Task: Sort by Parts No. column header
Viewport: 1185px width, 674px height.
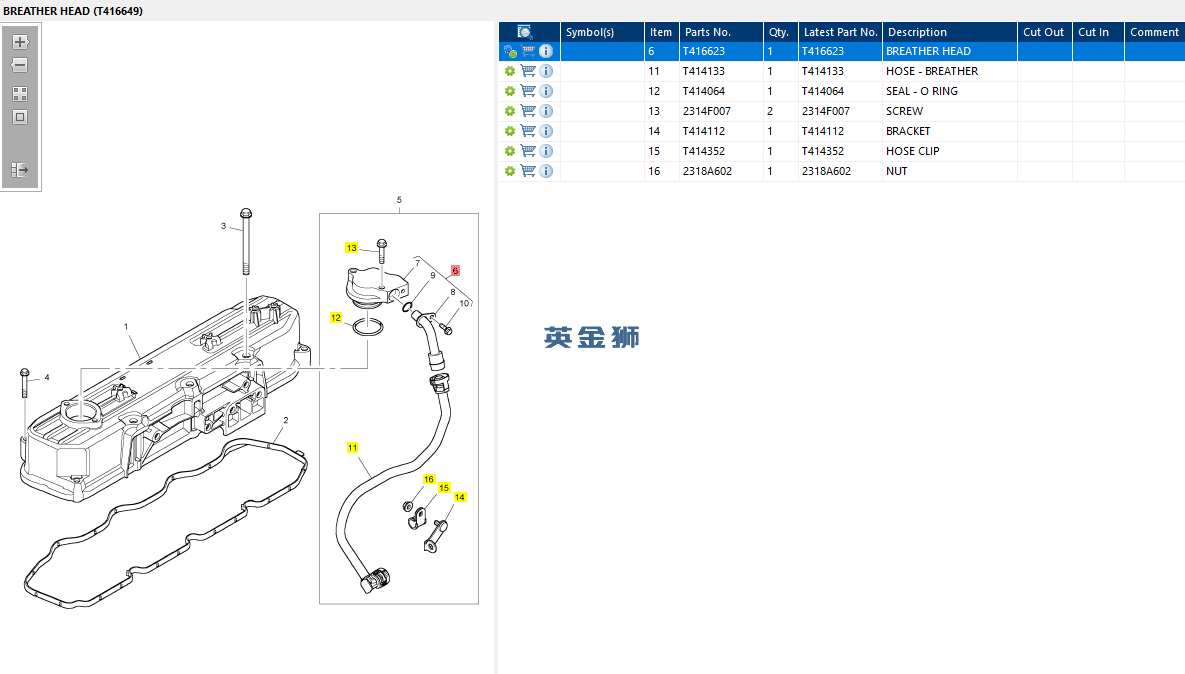Action: point(721,32)
